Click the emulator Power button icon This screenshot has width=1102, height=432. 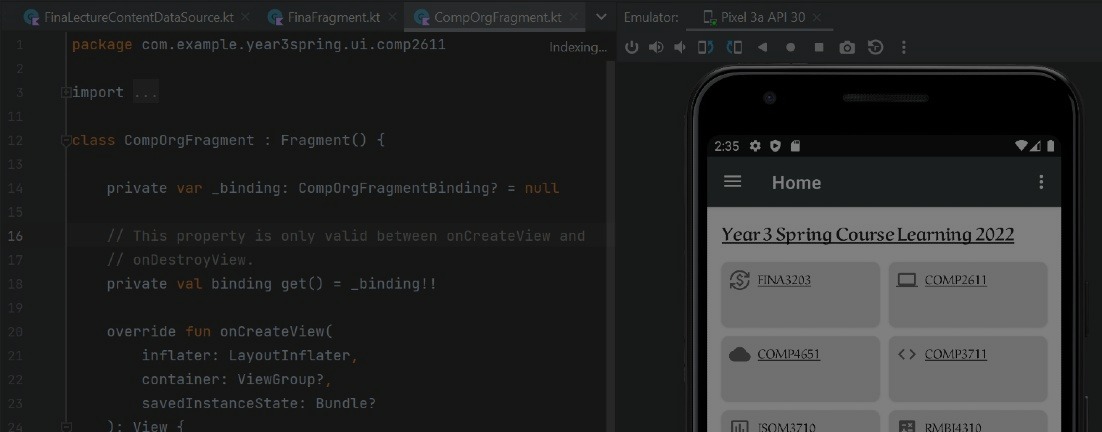coord(632,47)
